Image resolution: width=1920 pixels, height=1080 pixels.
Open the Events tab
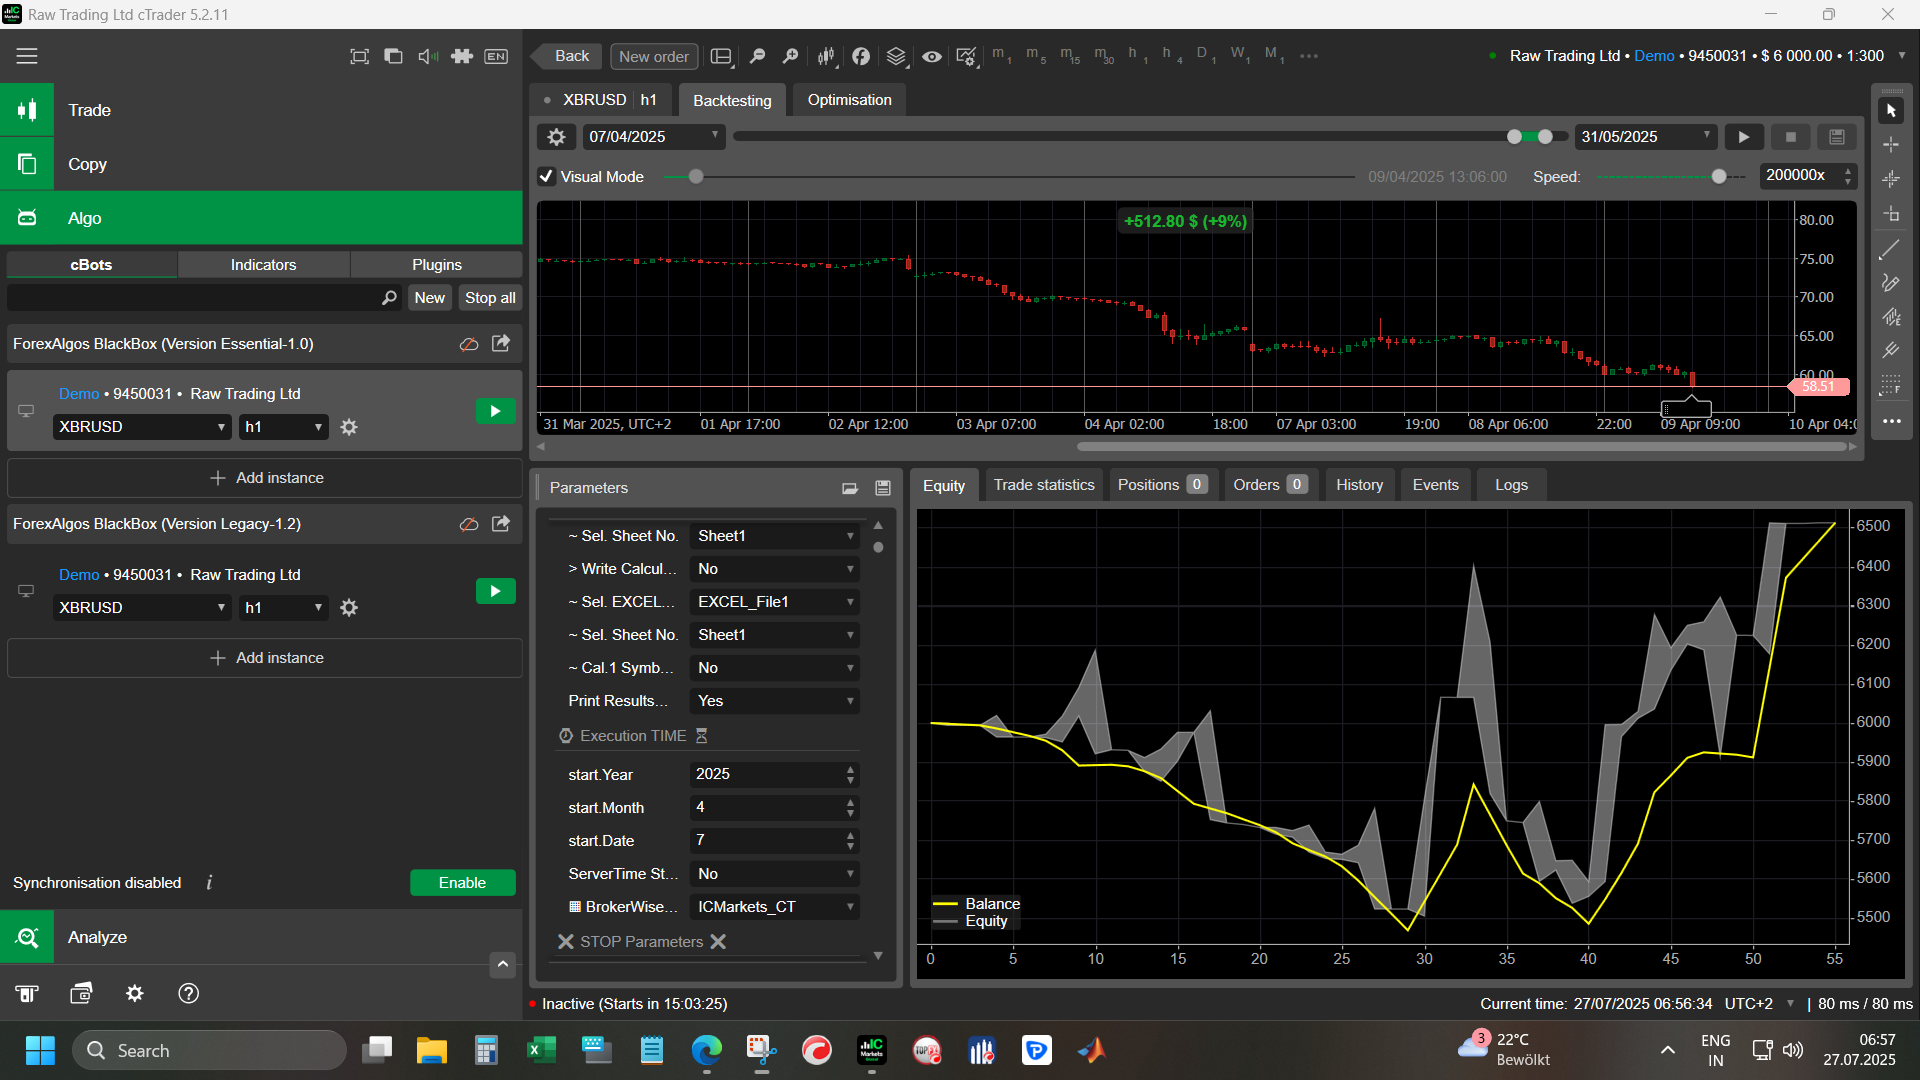[x=1435, y=485]
